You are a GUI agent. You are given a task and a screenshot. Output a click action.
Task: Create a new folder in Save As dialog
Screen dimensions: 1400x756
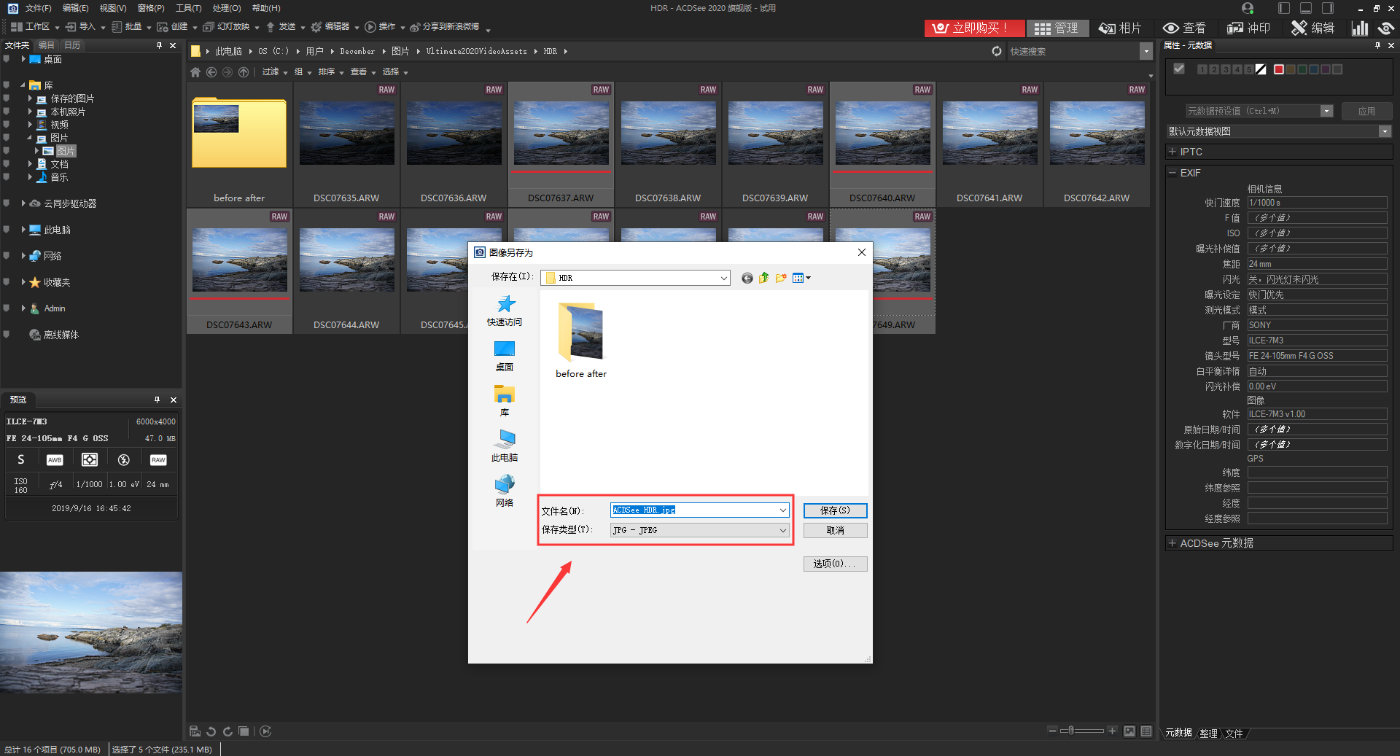782,278
